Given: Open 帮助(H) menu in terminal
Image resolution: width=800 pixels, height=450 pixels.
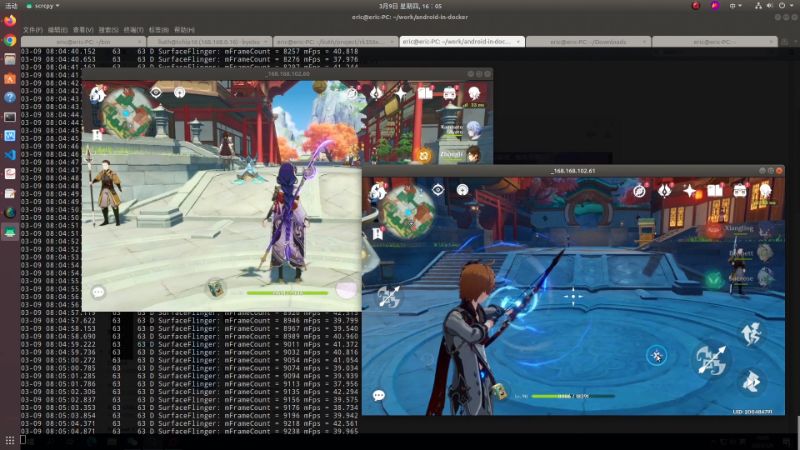Looking at the screenshot, I should coord(184,30).
